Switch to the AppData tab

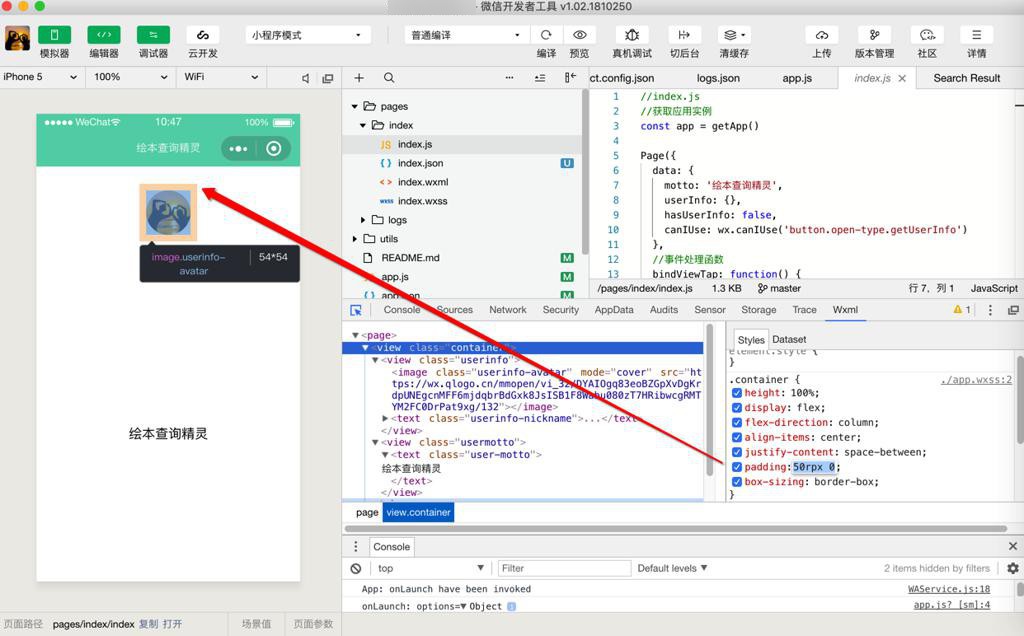point(614,310)
